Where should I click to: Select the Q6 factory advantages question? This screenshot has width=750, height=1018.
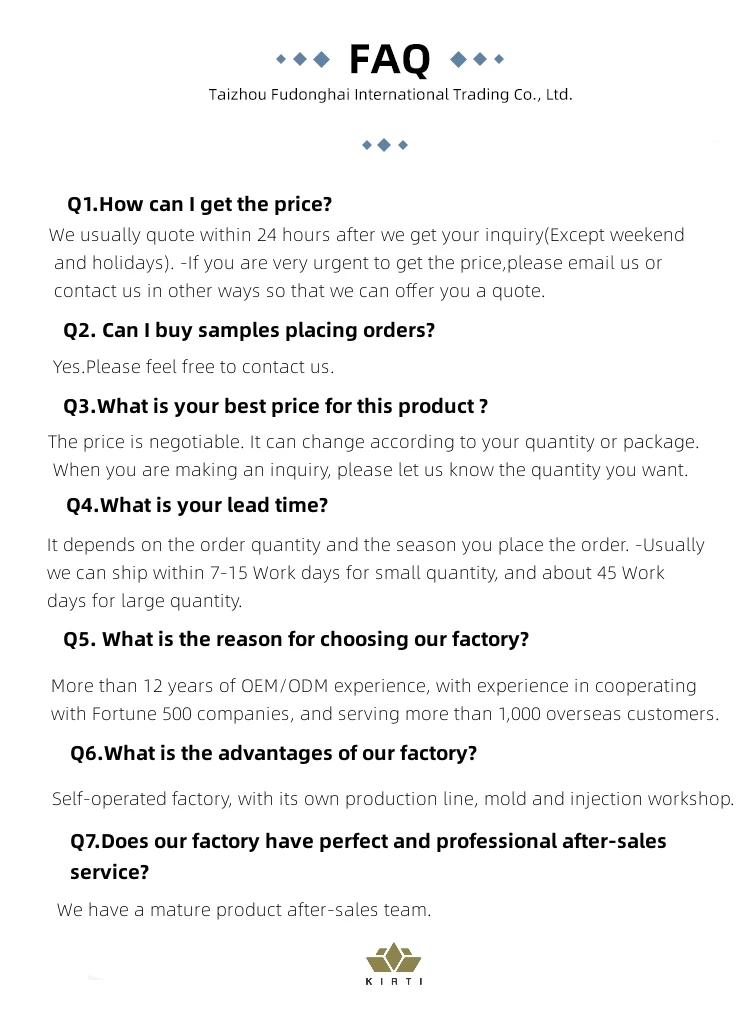click(x=273, y=753)
